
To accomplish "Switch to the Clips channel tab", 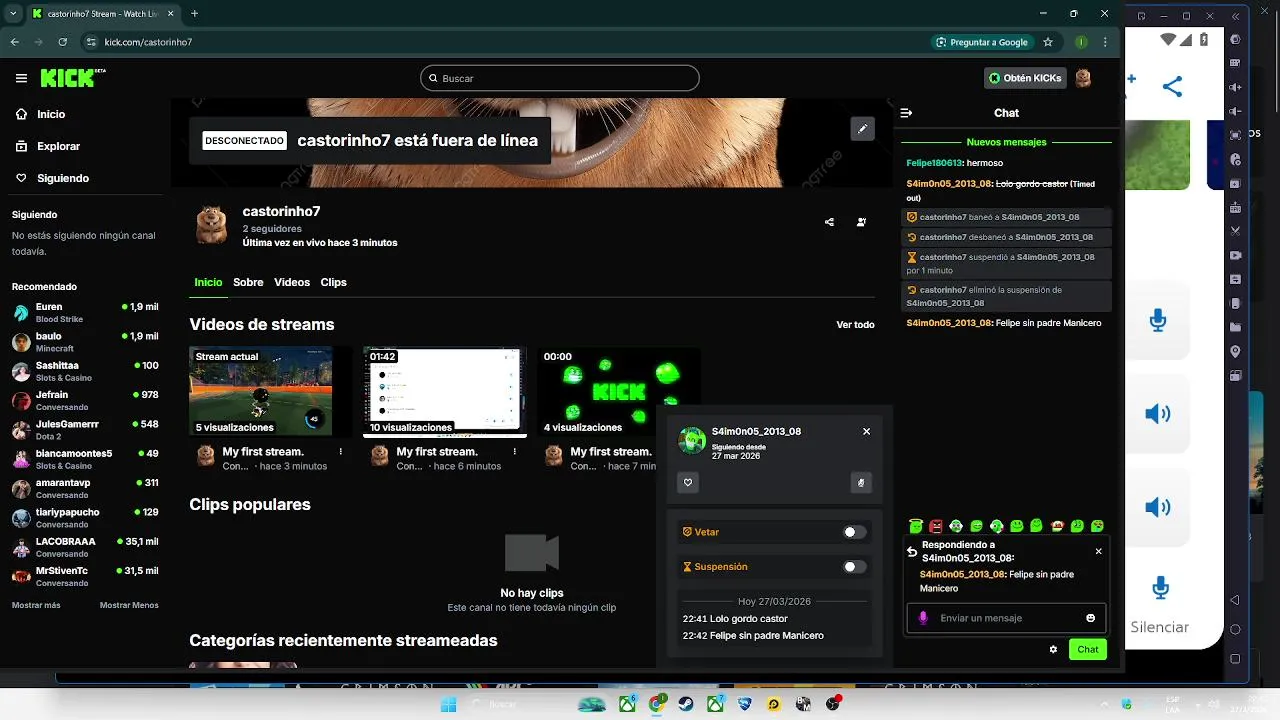I will 333,282.
